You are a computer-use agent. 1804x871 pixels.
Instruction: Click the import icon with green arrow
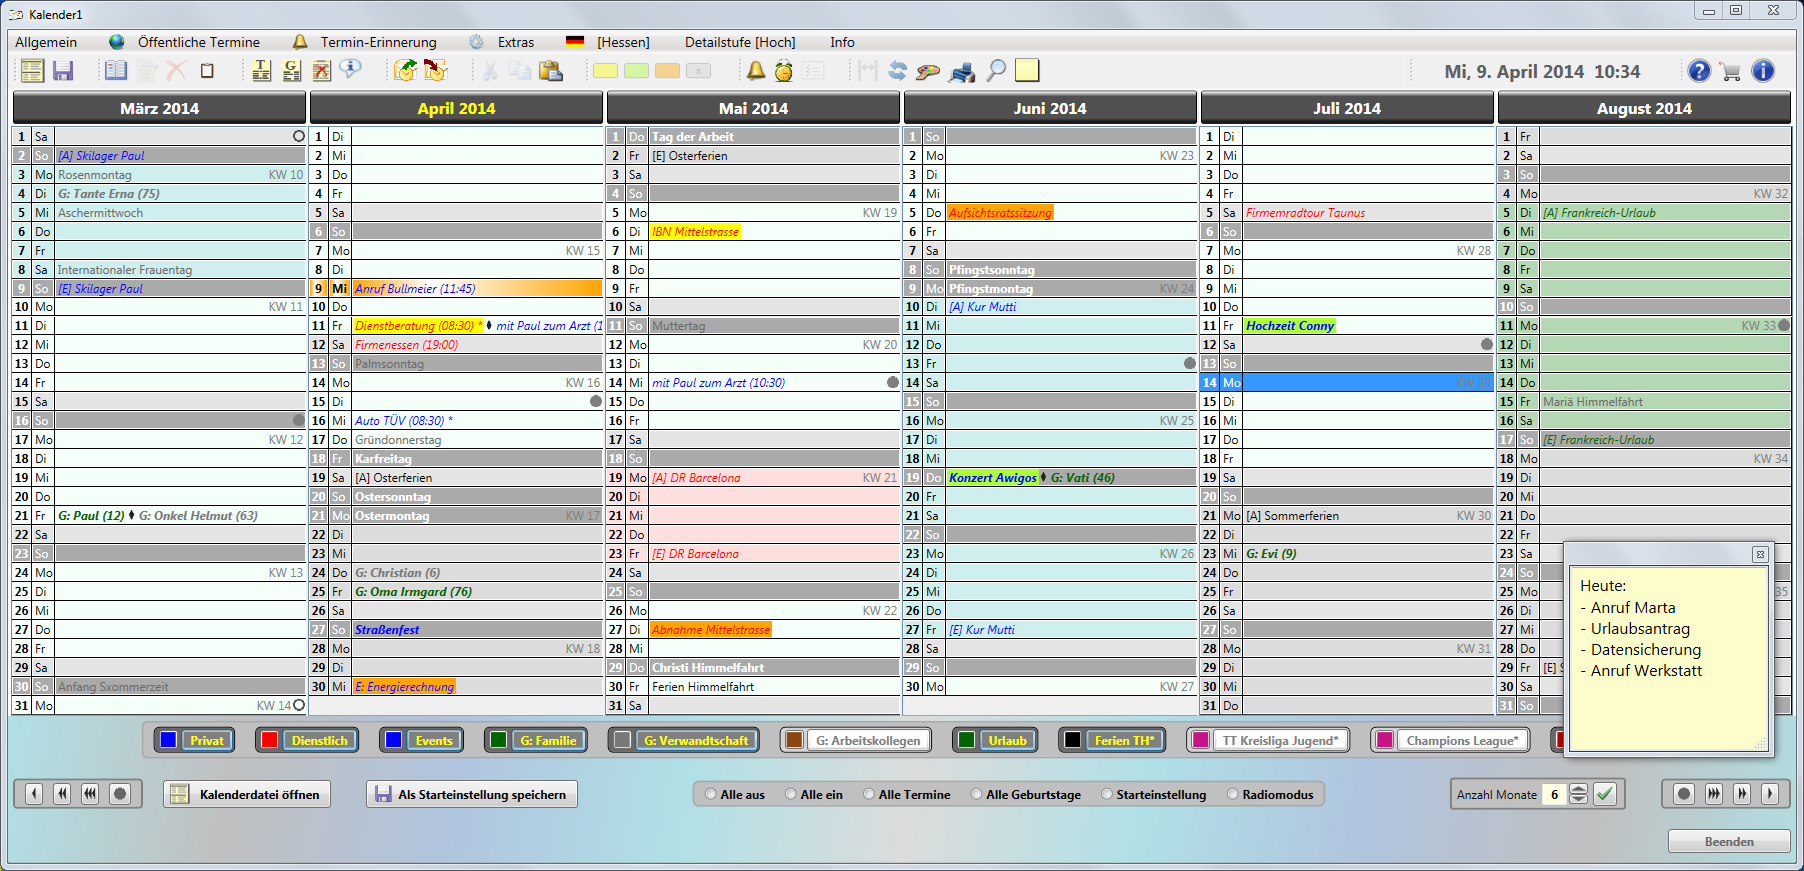405,71
